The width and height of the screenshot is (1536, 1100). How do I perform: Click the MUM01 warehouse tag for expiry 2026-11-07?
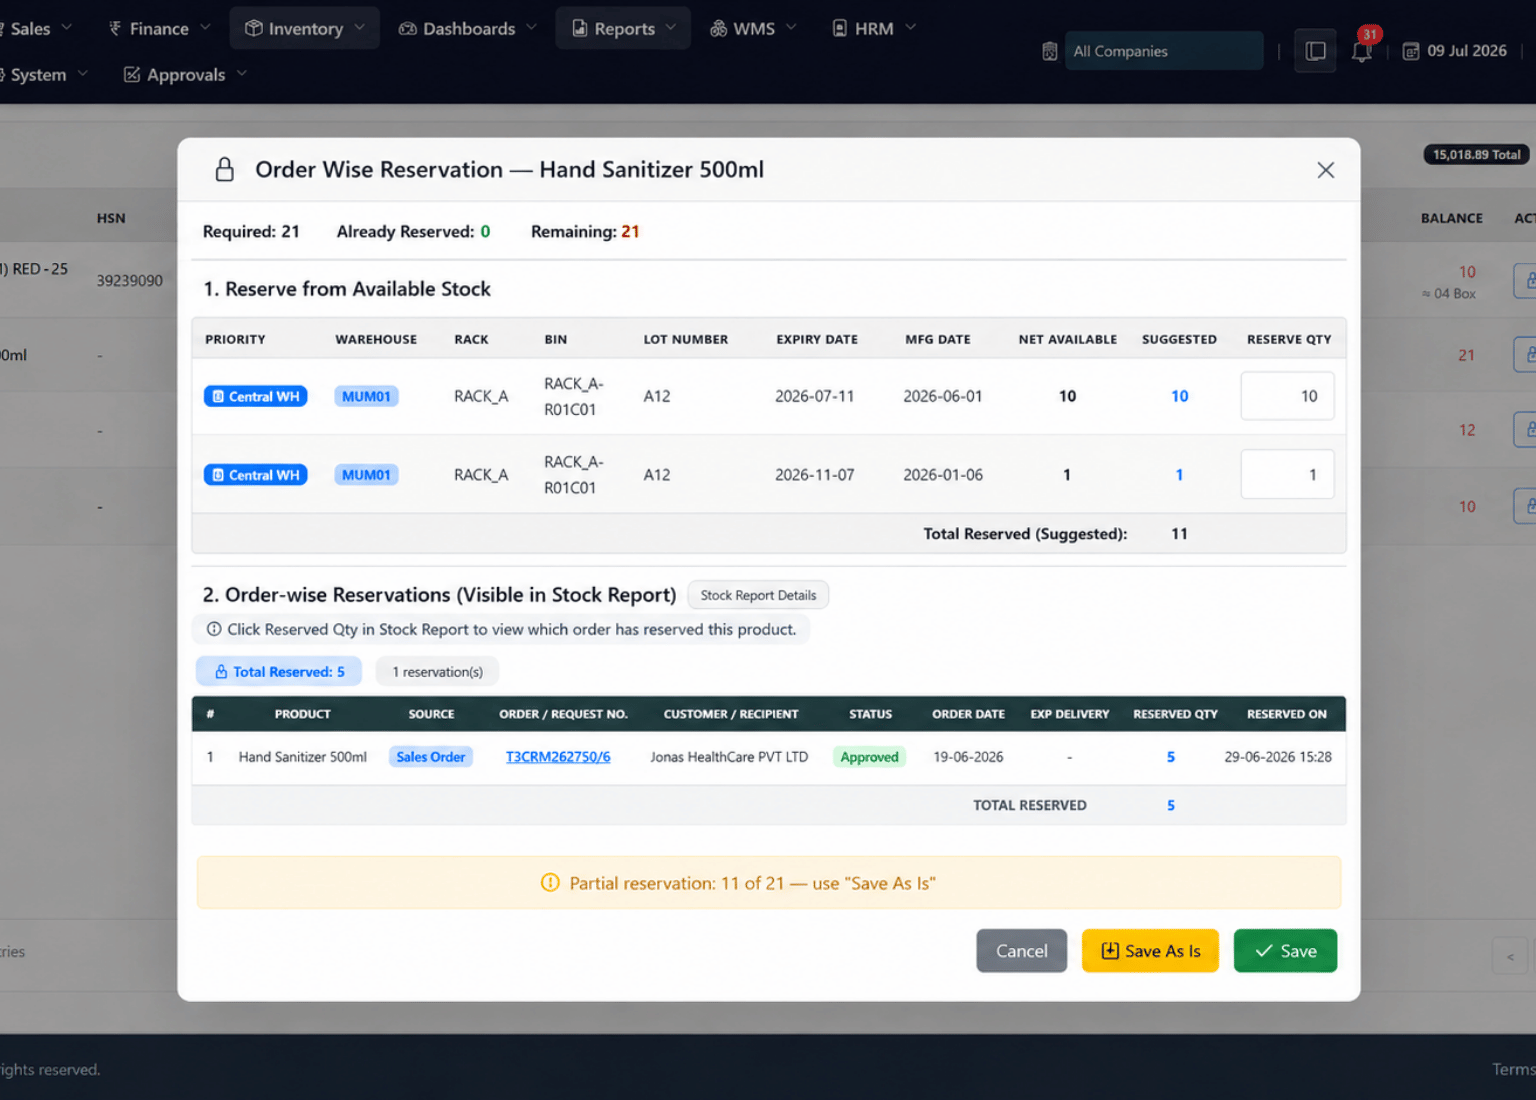tap(366, 475)
